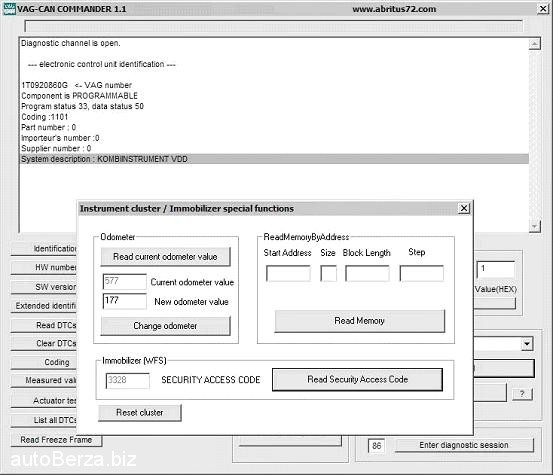Click the log scroll down arrow
Screen dimensions: 553x476
(535, 226)
